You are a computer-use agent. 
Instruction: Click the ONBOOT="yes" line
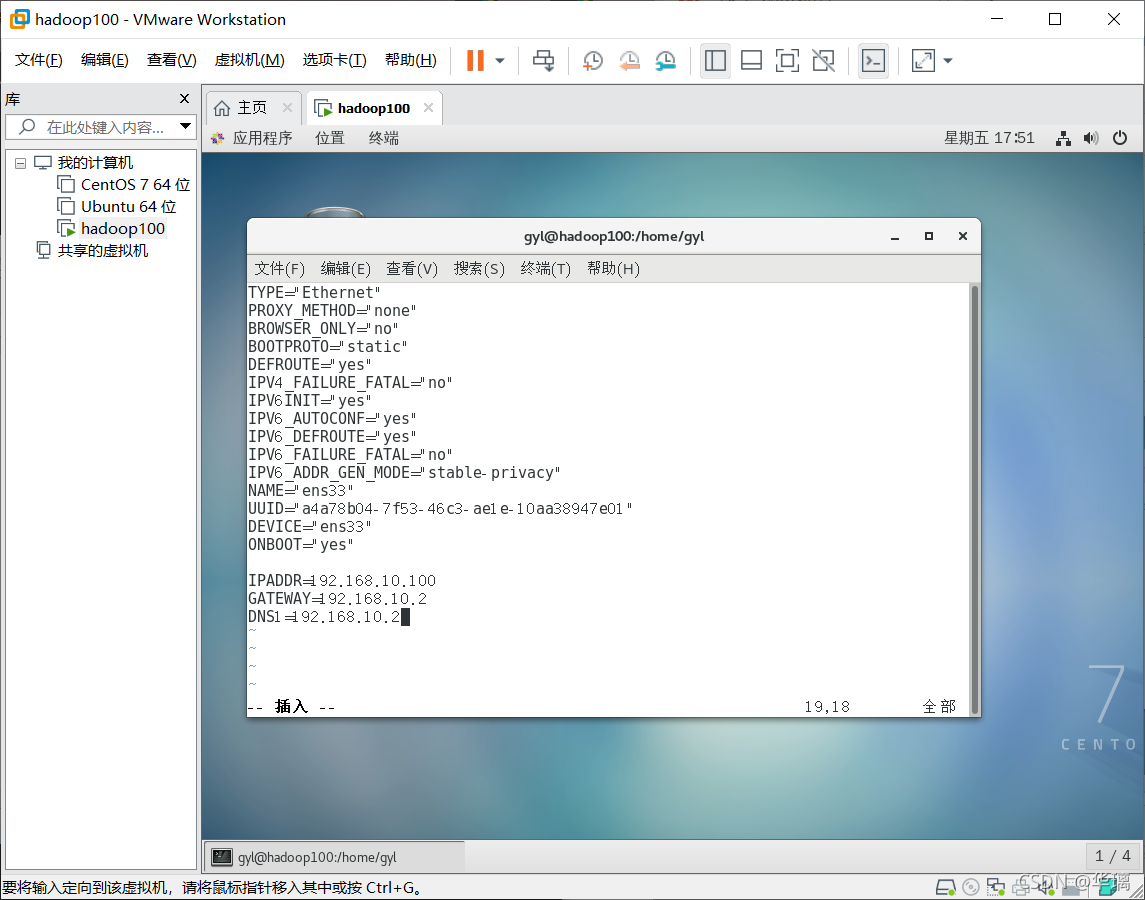click(x=301, y=545)
